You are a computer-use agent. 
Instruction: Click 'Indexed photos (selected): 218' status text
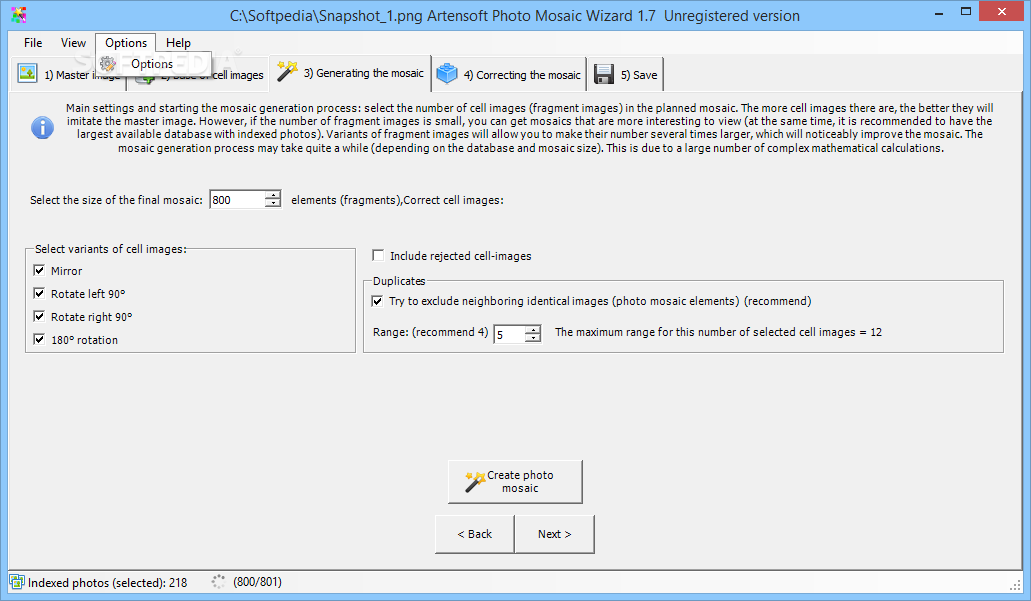pos(108,583)
